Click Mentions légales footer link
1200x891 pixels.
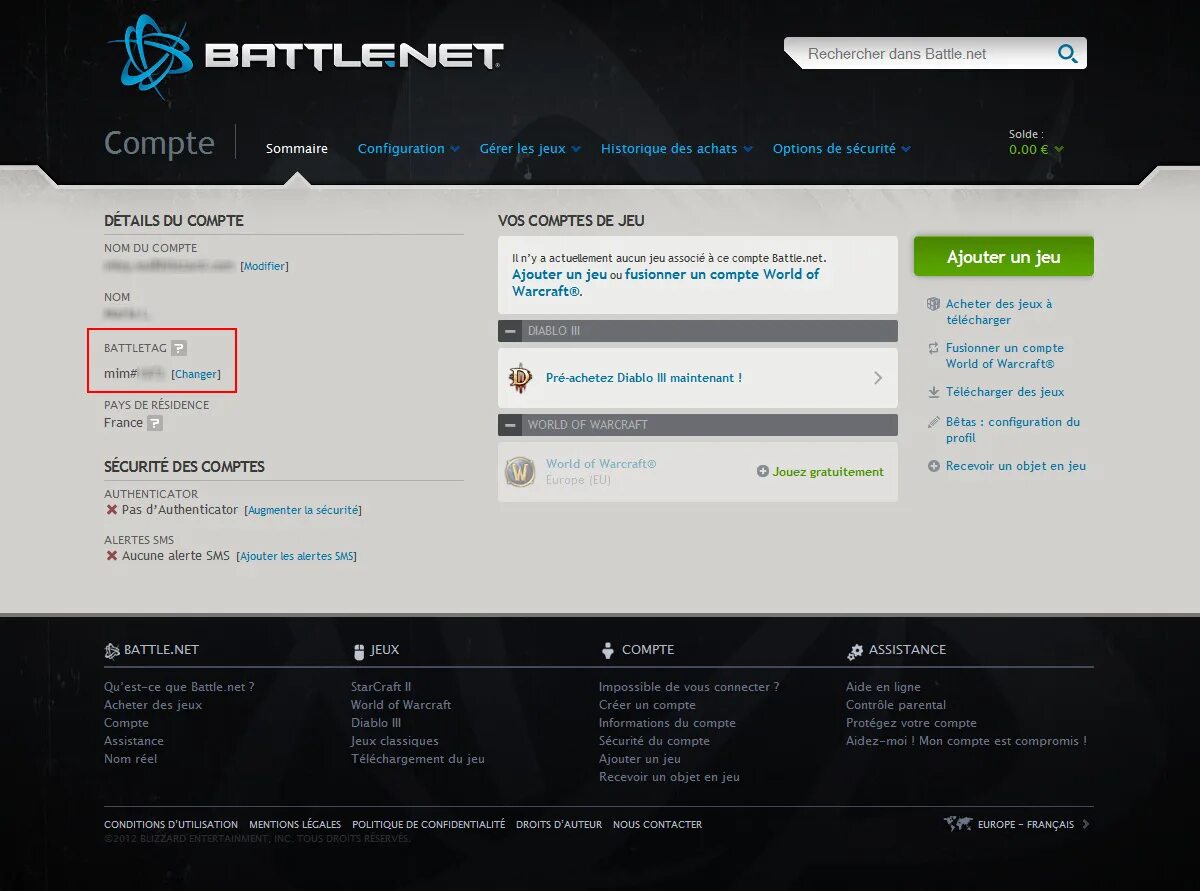tap(295, 825)
